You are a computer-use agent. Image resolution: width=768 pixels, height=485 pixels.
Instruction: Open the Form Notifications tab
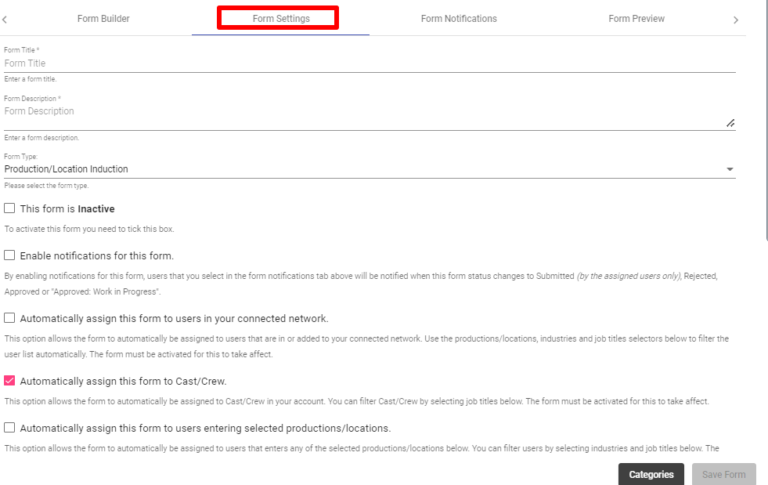click(459, 19)
